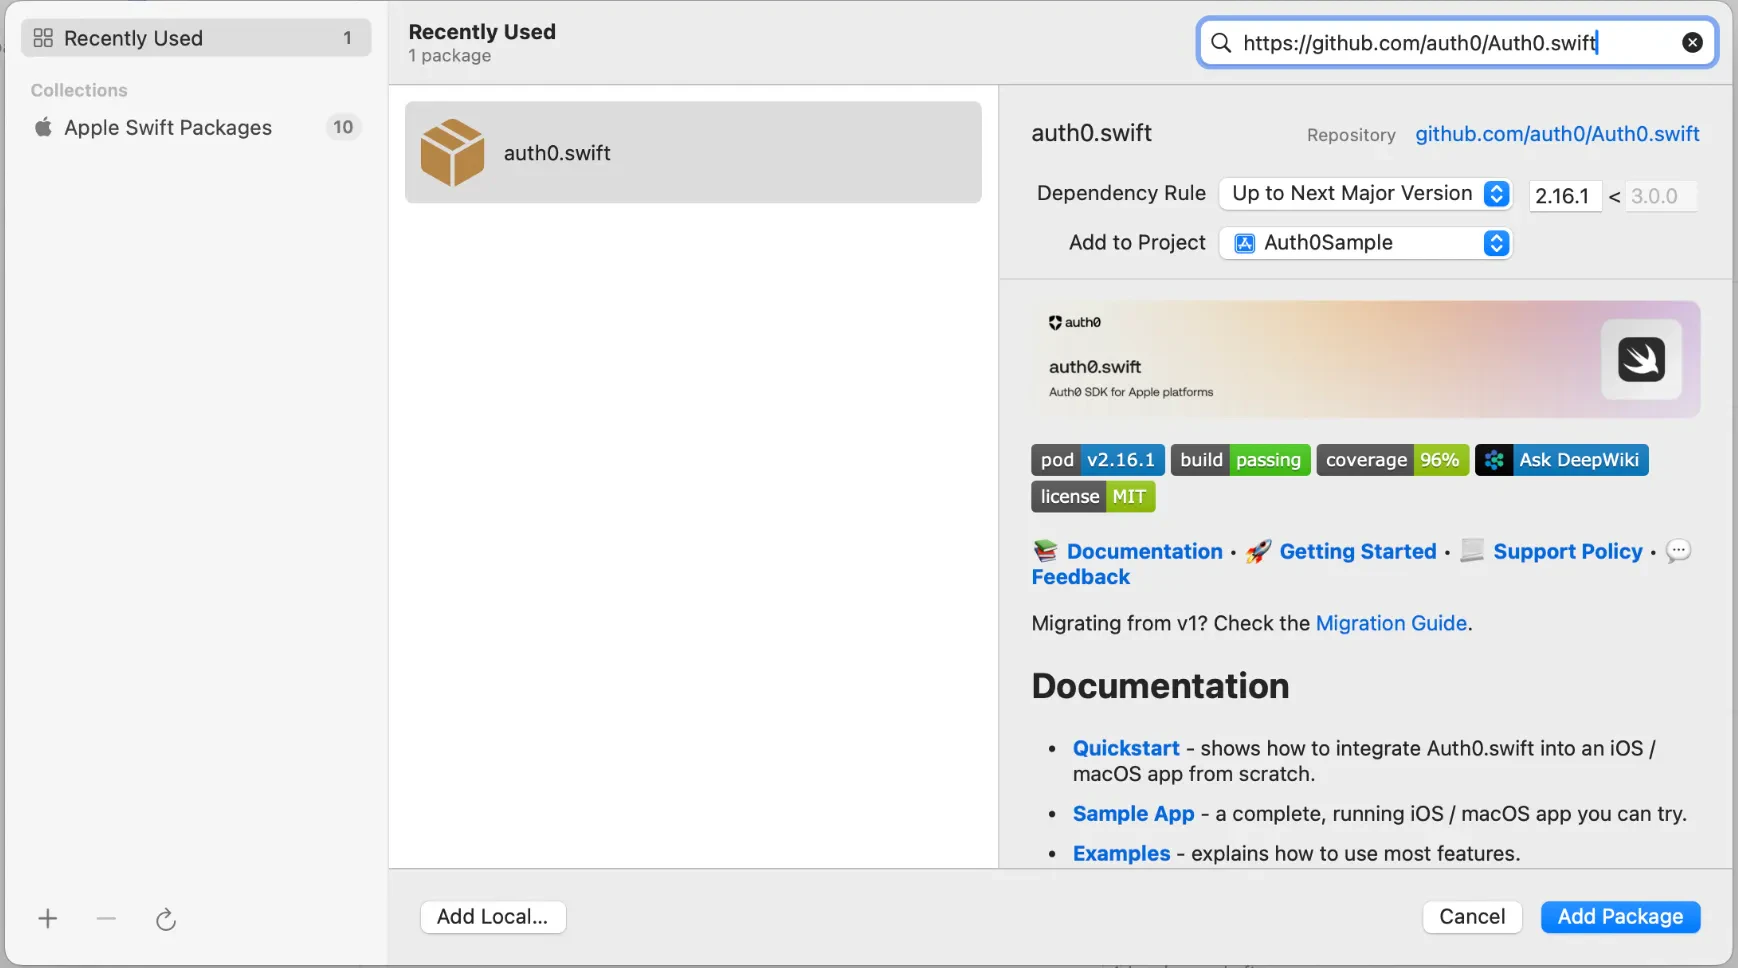Image resolution: width=1738 pixels, height=968 pixels.
Task: Click the Recently Used grid icon
Action: click(x=43, y=38)
